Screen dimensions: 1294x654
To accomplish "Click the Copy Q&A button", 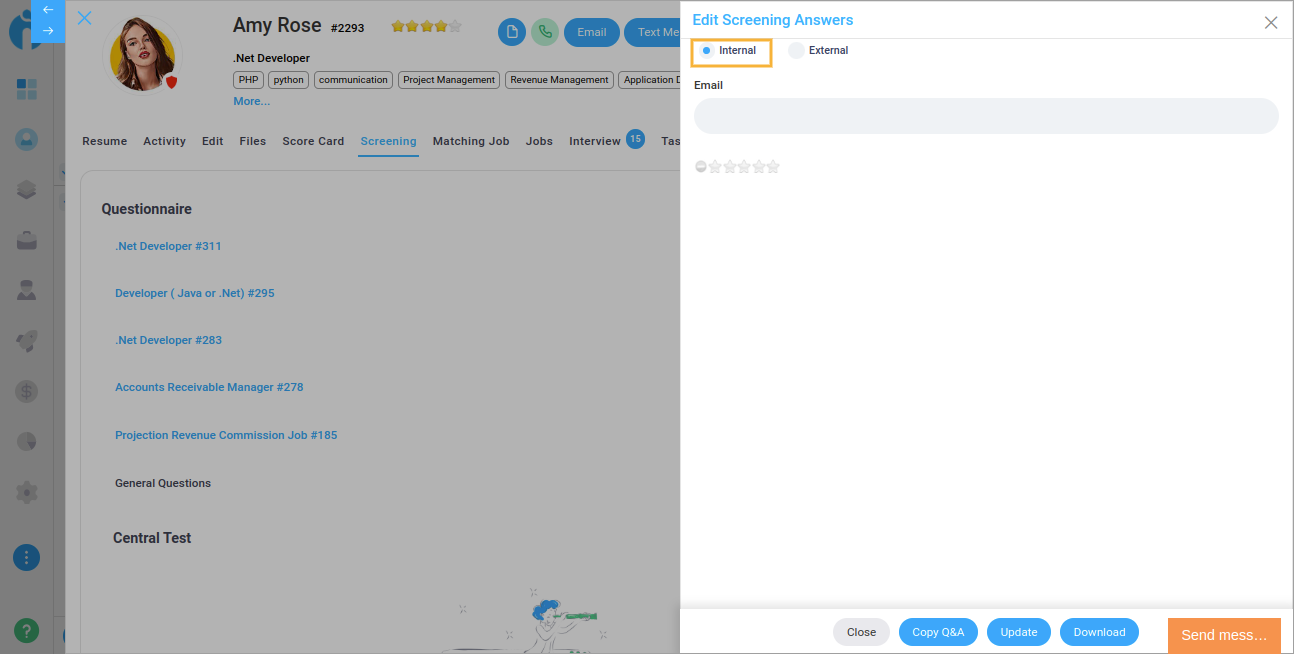I will pyautogui.click(x=938, y=632).
